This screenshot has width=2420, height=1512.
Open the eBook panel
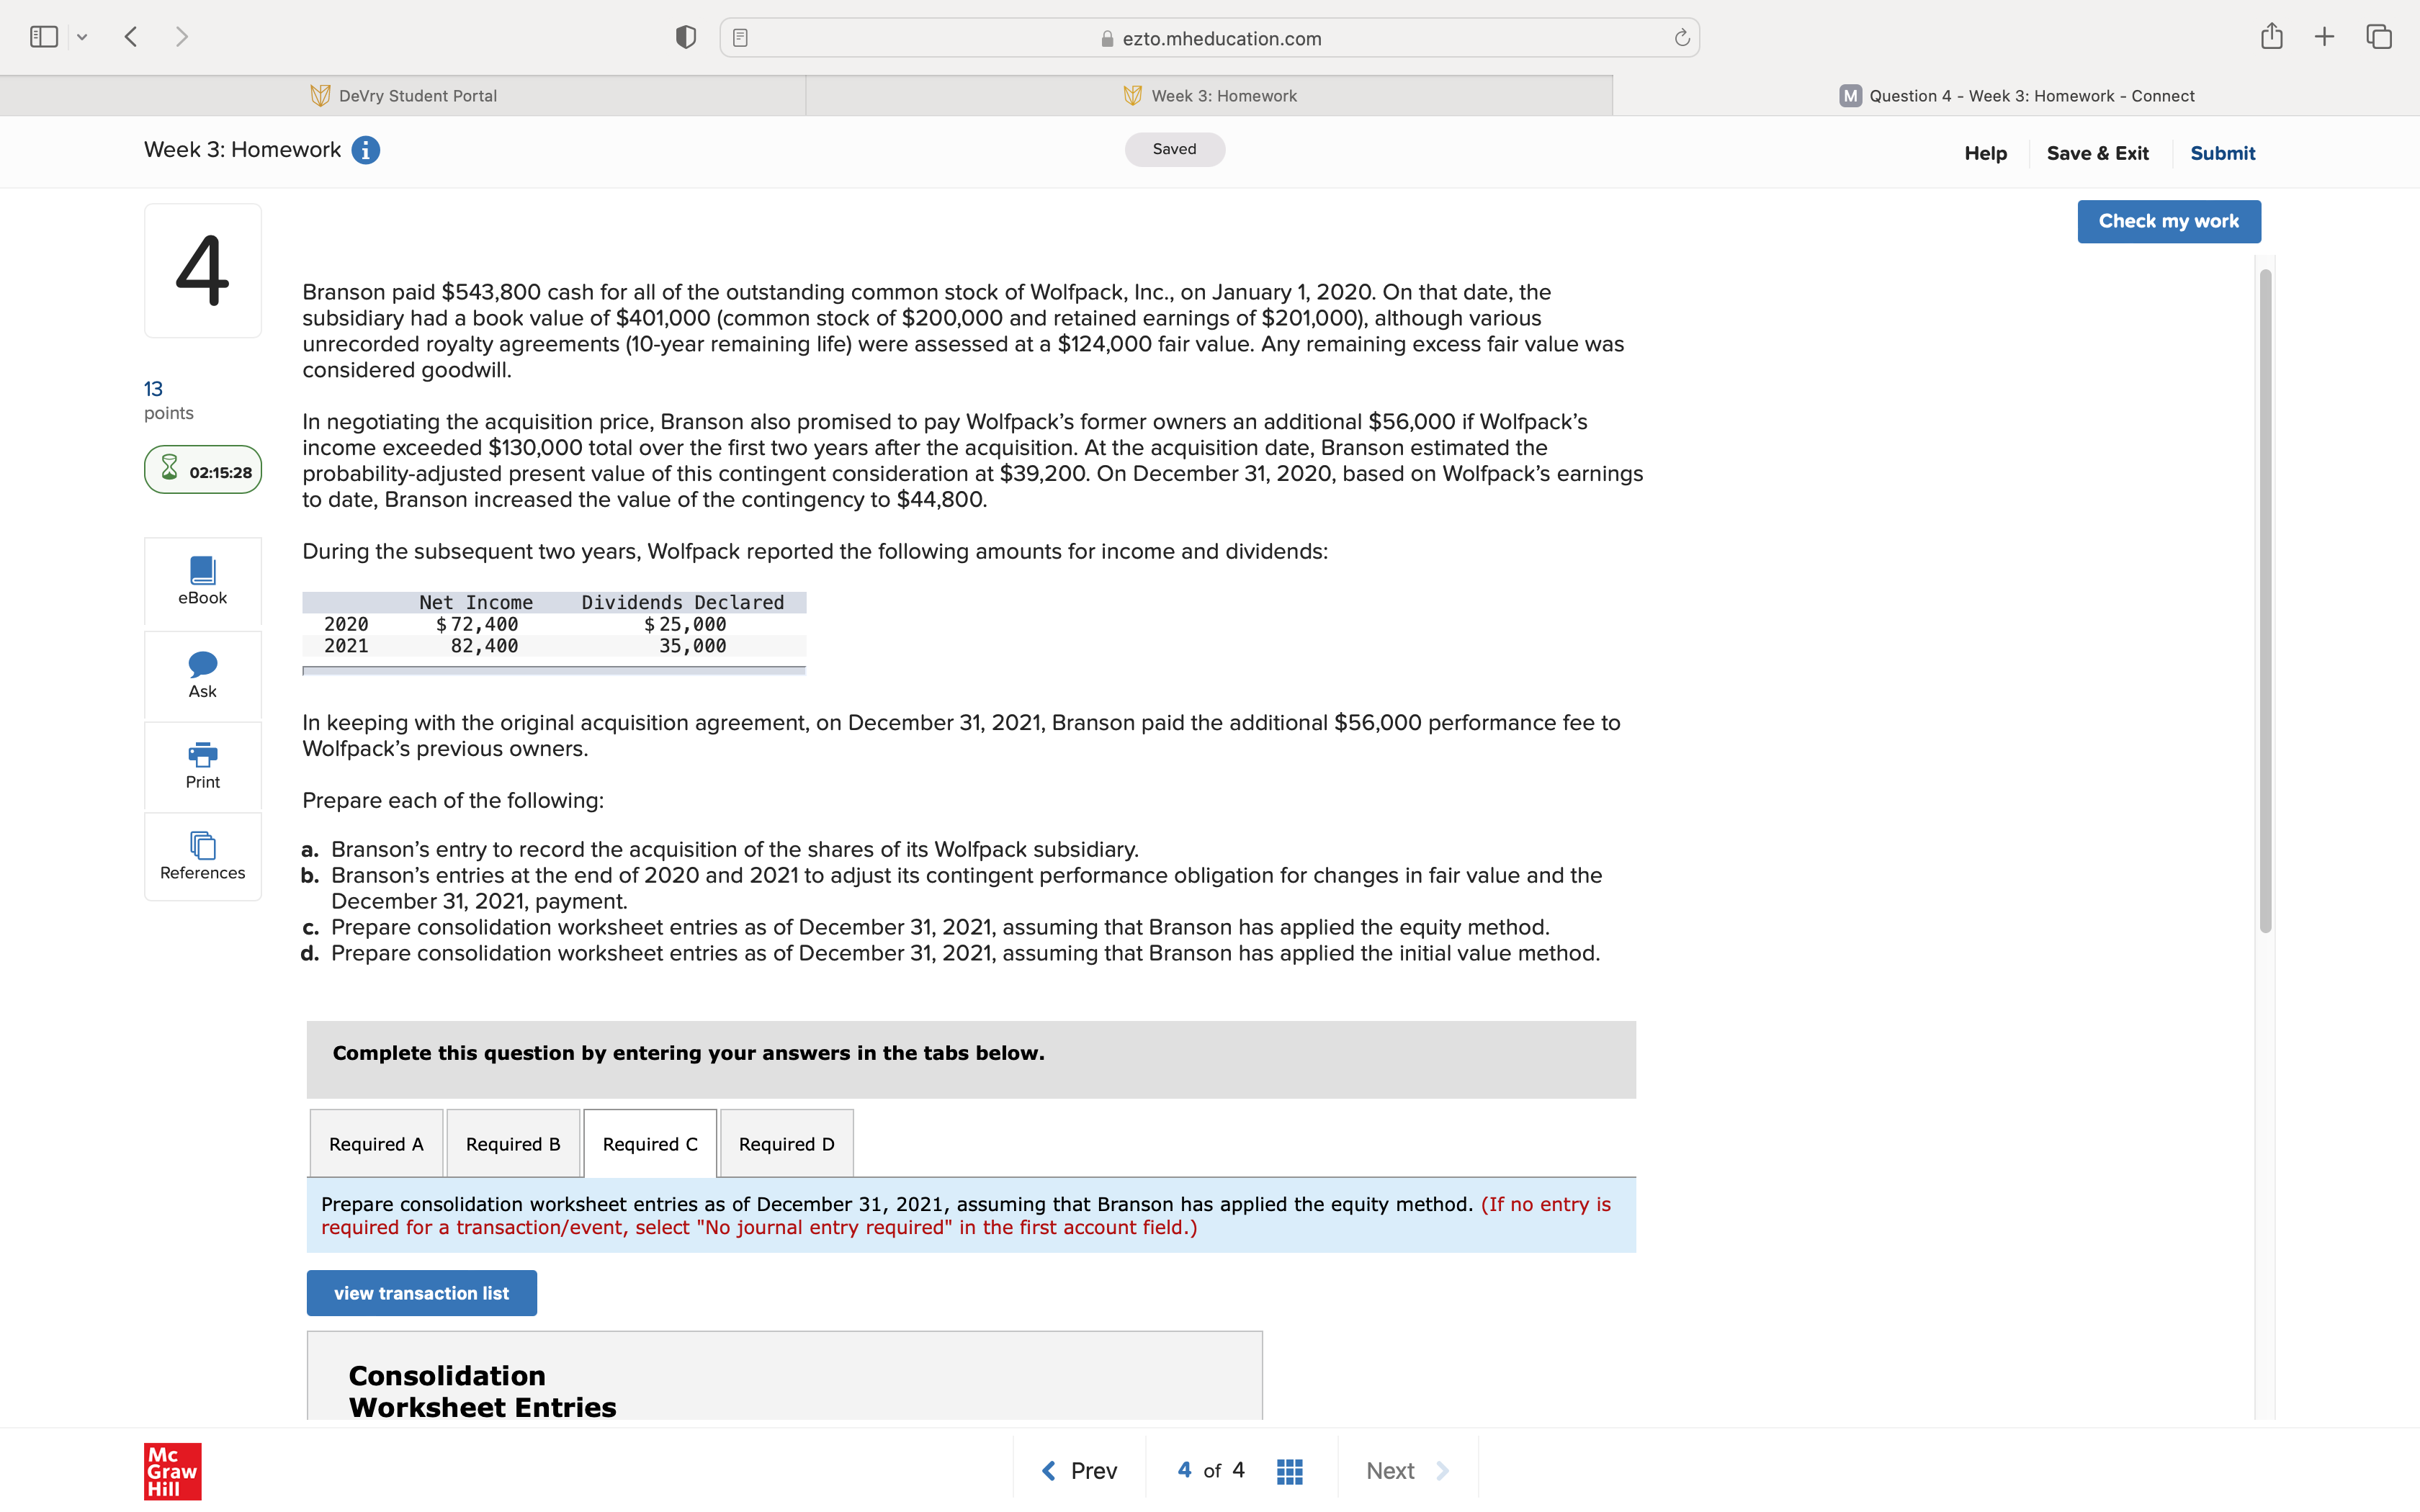(x=202, y=581)
